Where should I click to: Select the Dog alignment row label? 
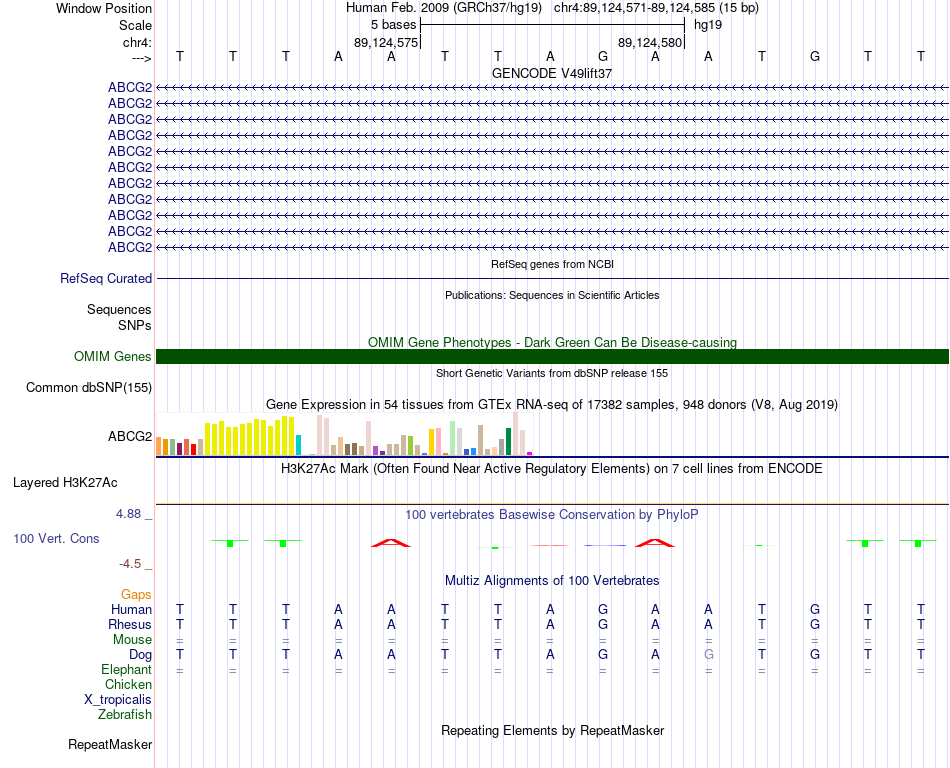tap(140, 655)
